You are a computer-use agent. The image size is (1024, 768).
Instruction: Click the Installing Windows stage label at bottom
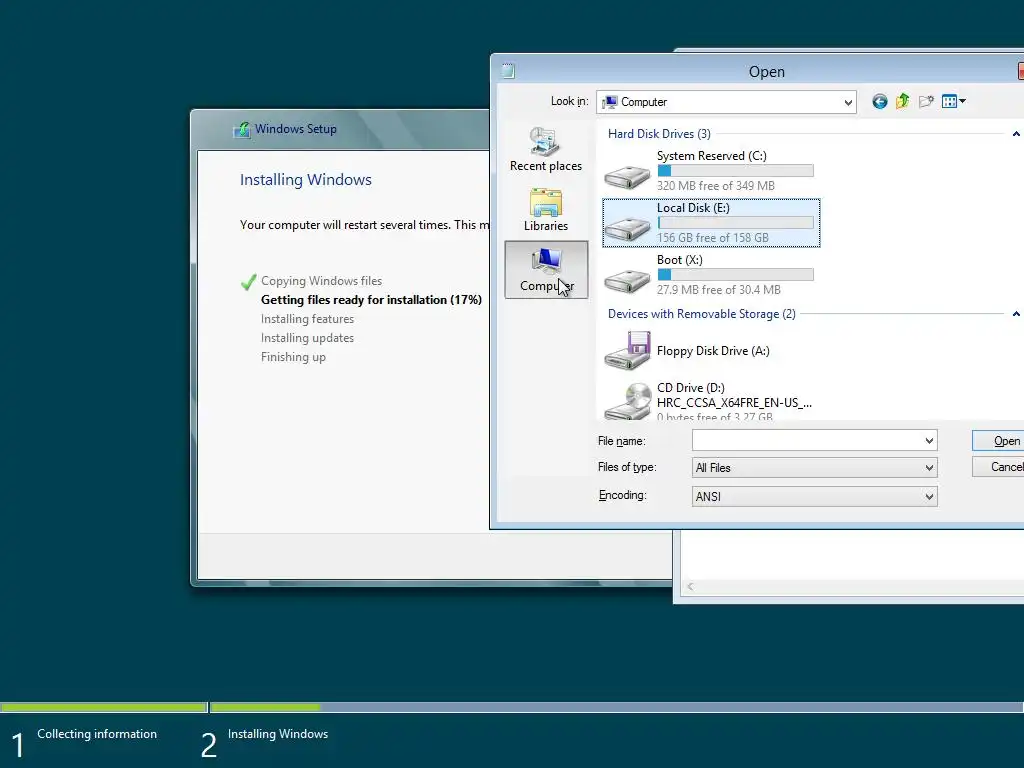[278, 734]
